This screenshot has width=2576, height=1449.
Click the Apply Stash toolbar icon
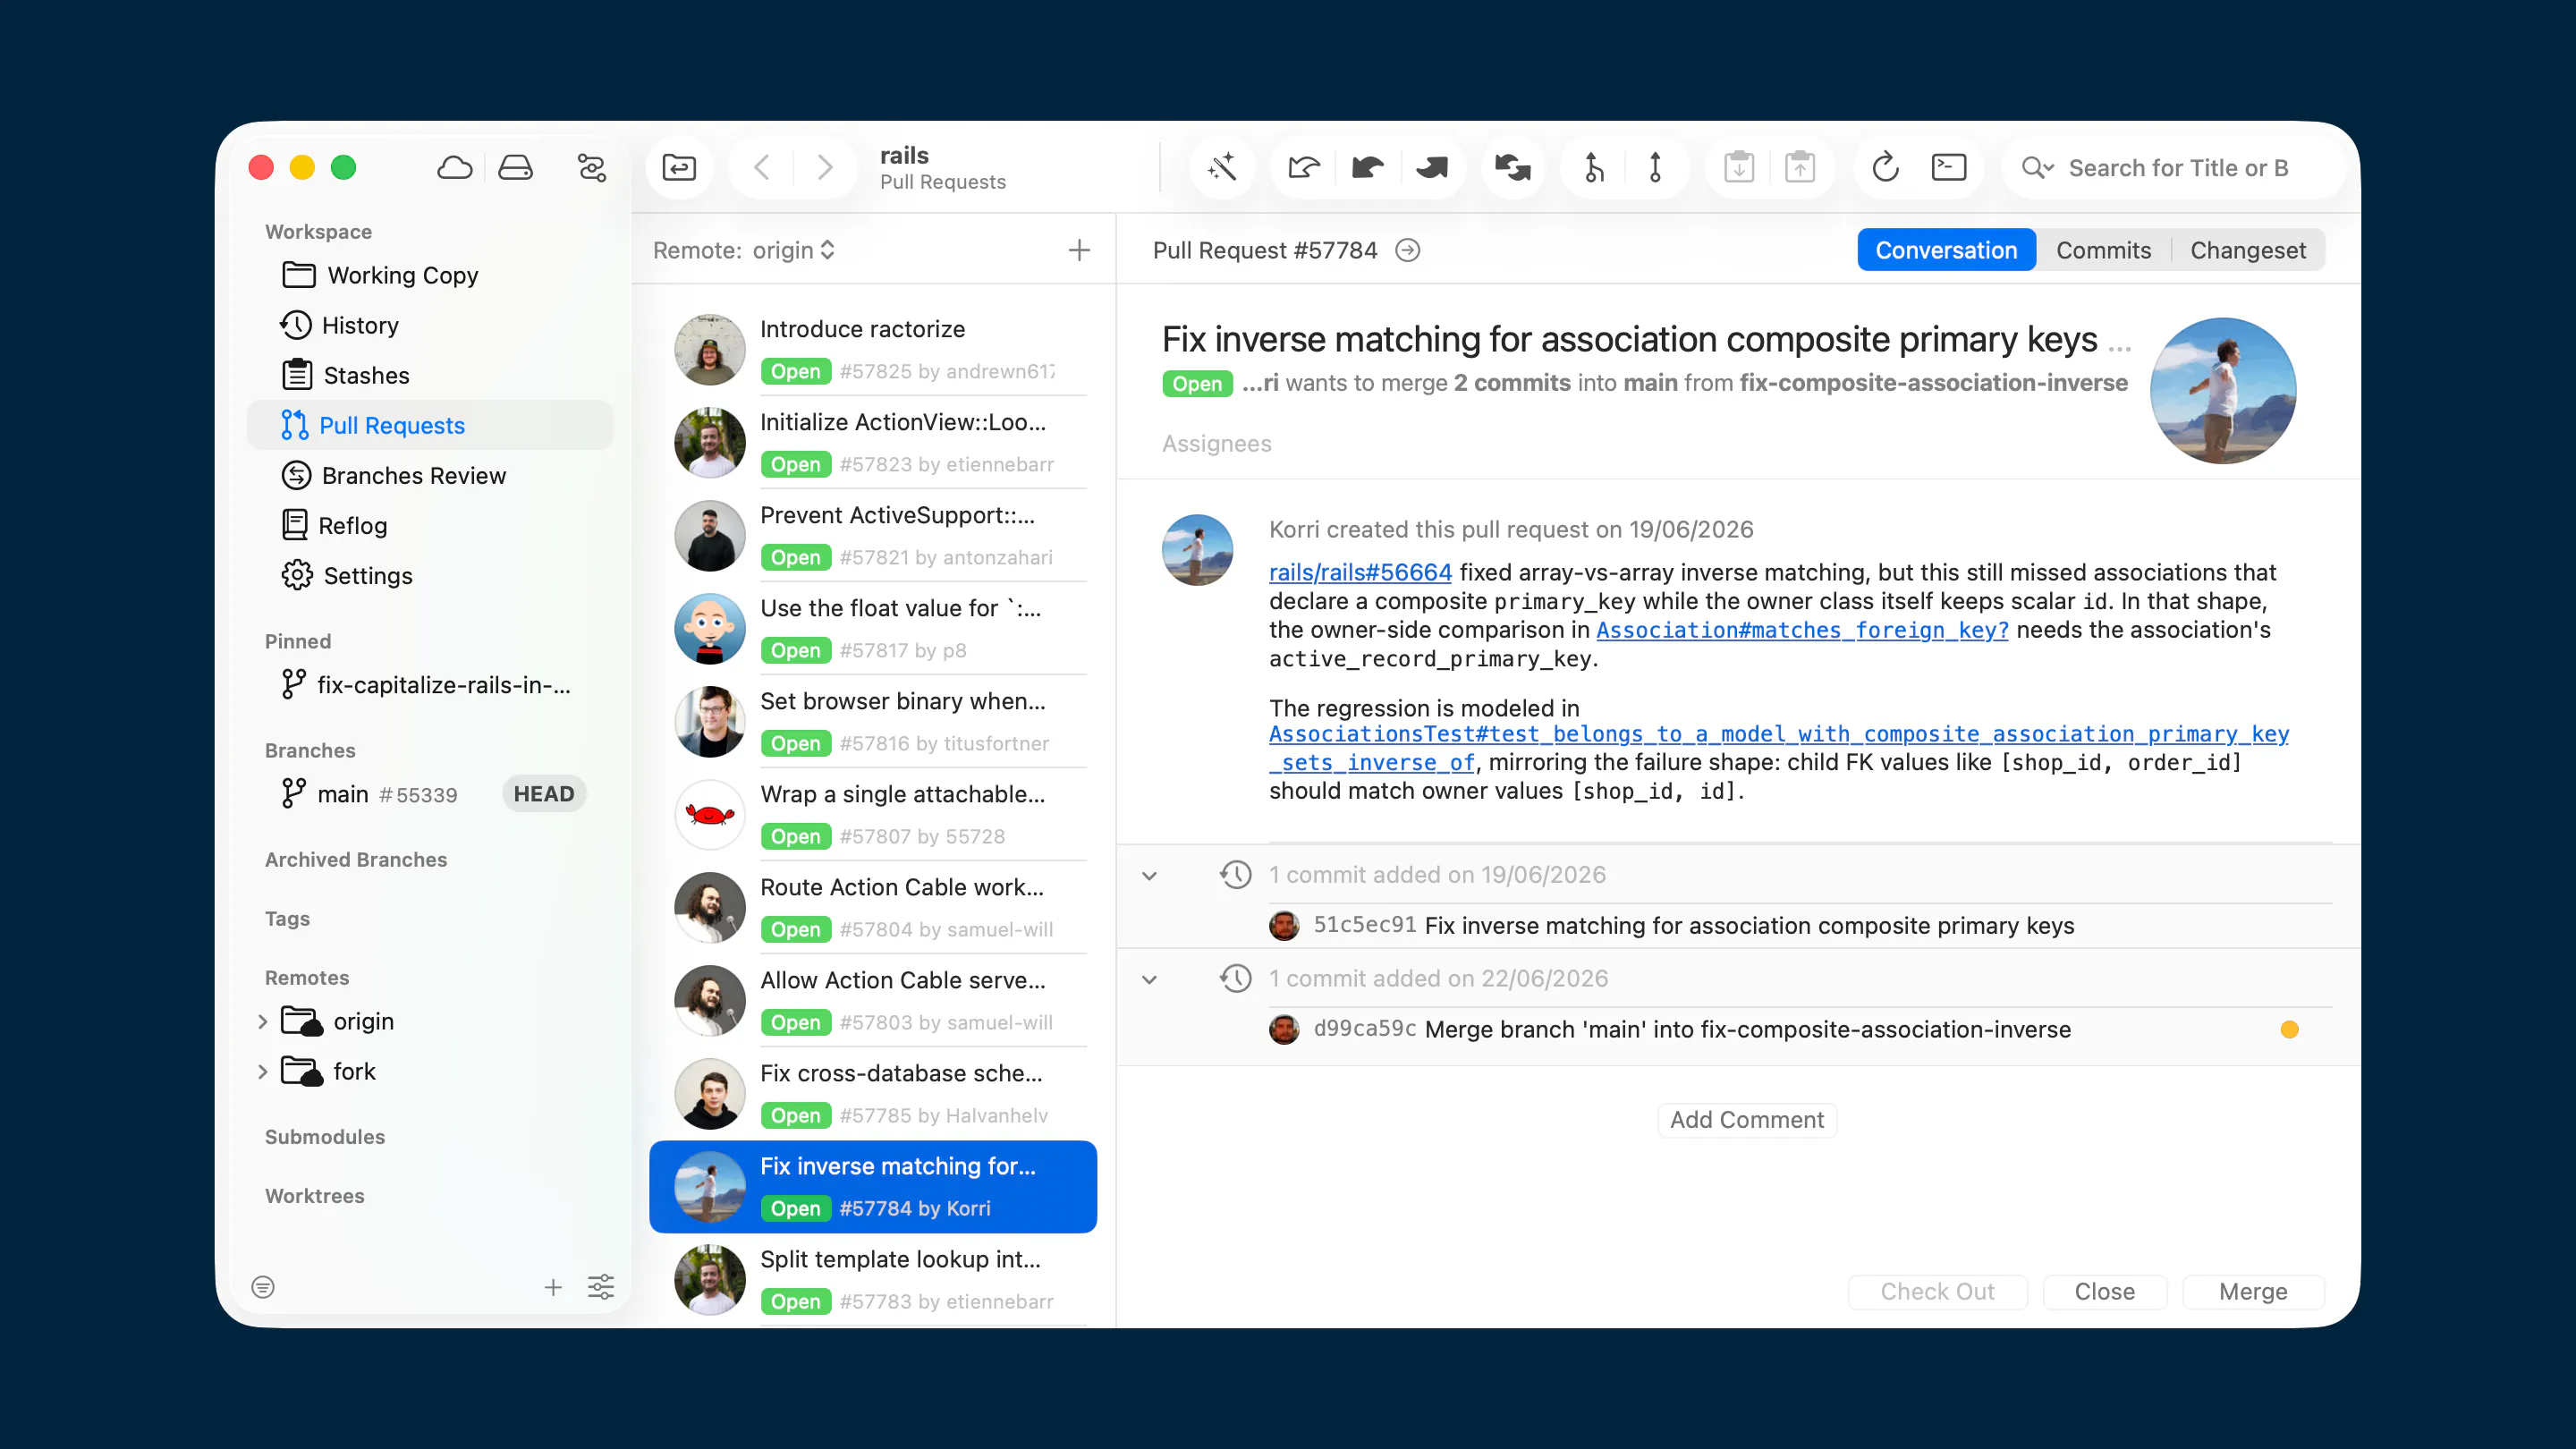click(x=1800, y=167)
